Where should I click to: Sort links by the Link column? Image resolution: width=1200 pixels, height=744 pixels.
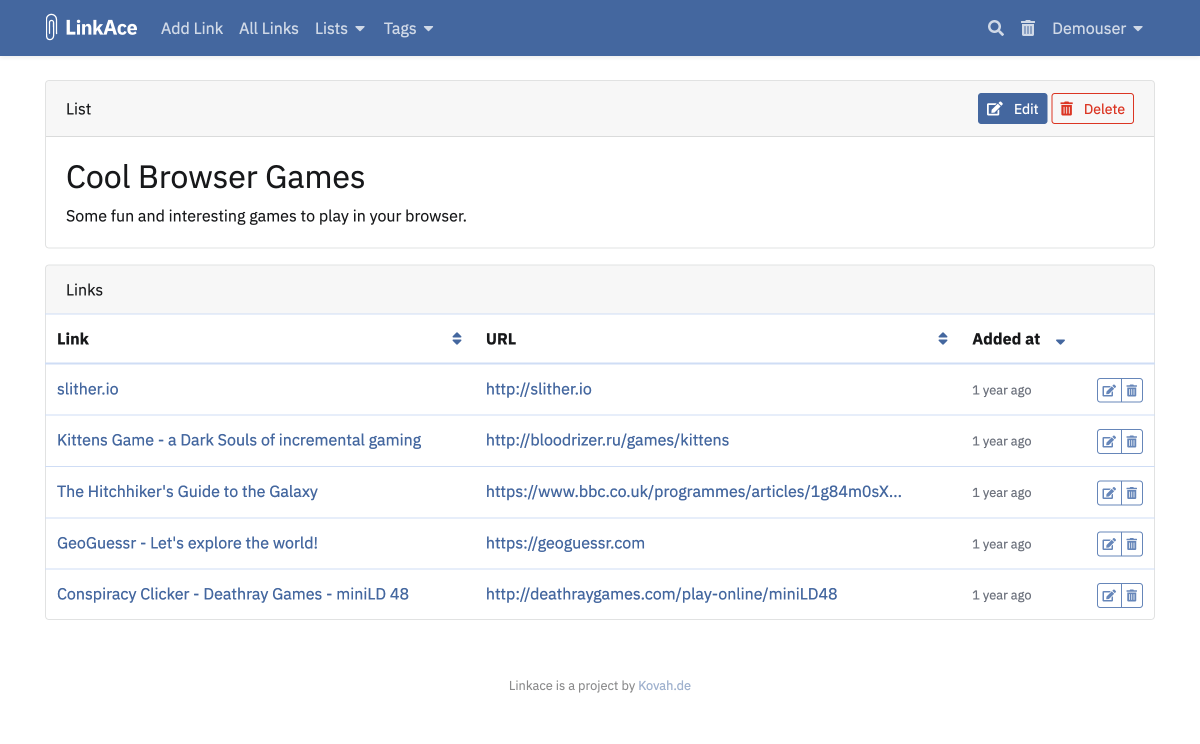[457, 339]
